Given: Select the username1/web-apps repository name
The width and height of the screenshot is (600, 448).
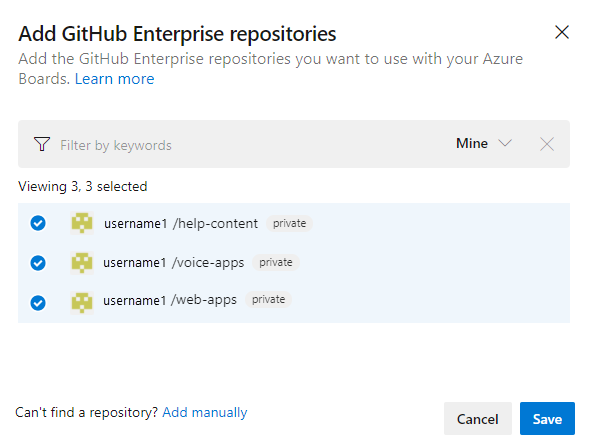Looking at the screenshot, I should [x=170, y=300].
